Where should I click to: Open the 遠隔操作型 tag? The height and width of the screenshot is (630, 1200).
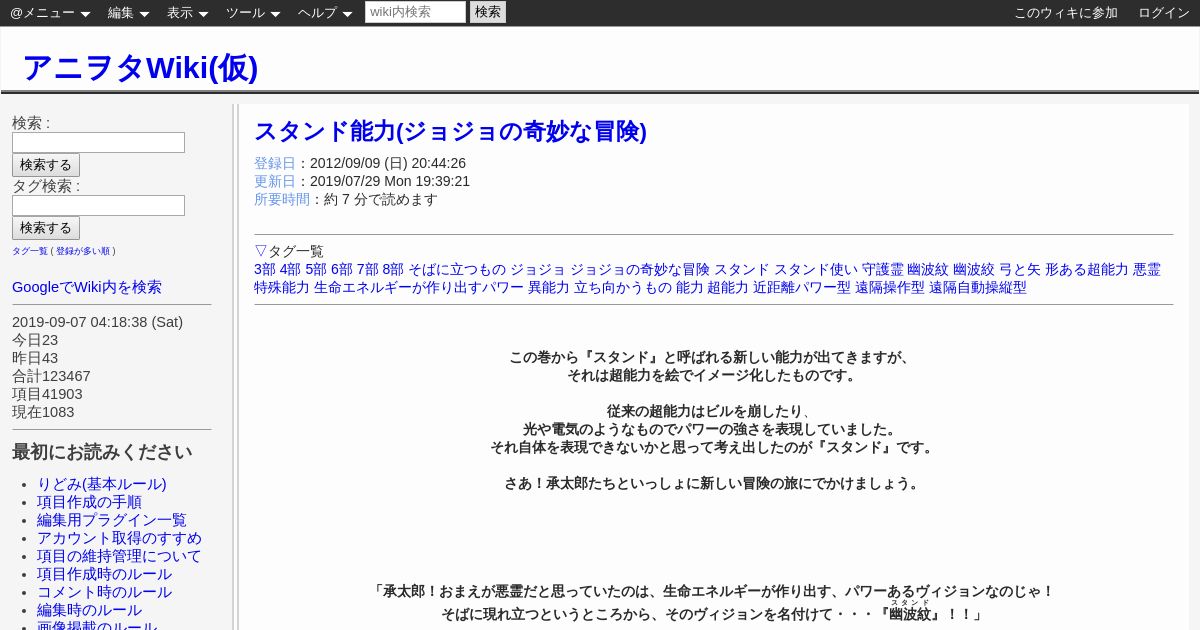890,287
